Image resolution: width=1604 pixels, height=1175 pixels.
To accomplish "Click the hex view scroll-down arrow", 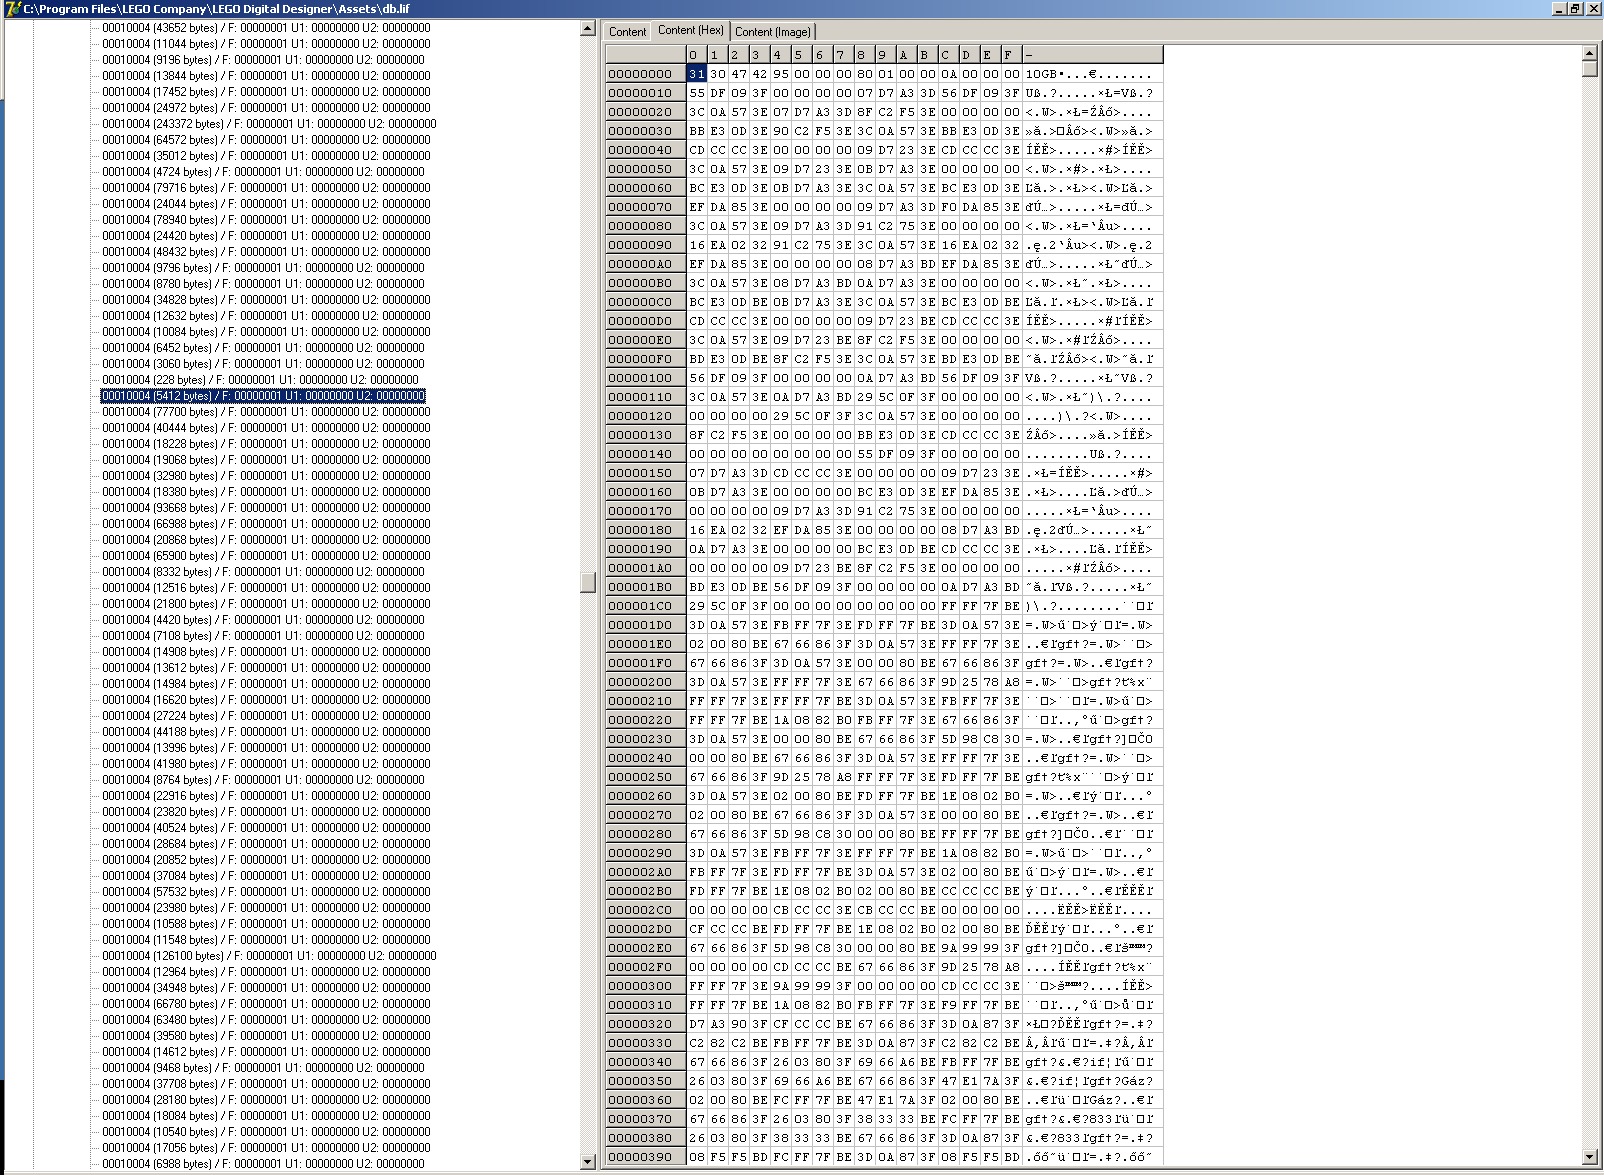I will [1590, 1157].
